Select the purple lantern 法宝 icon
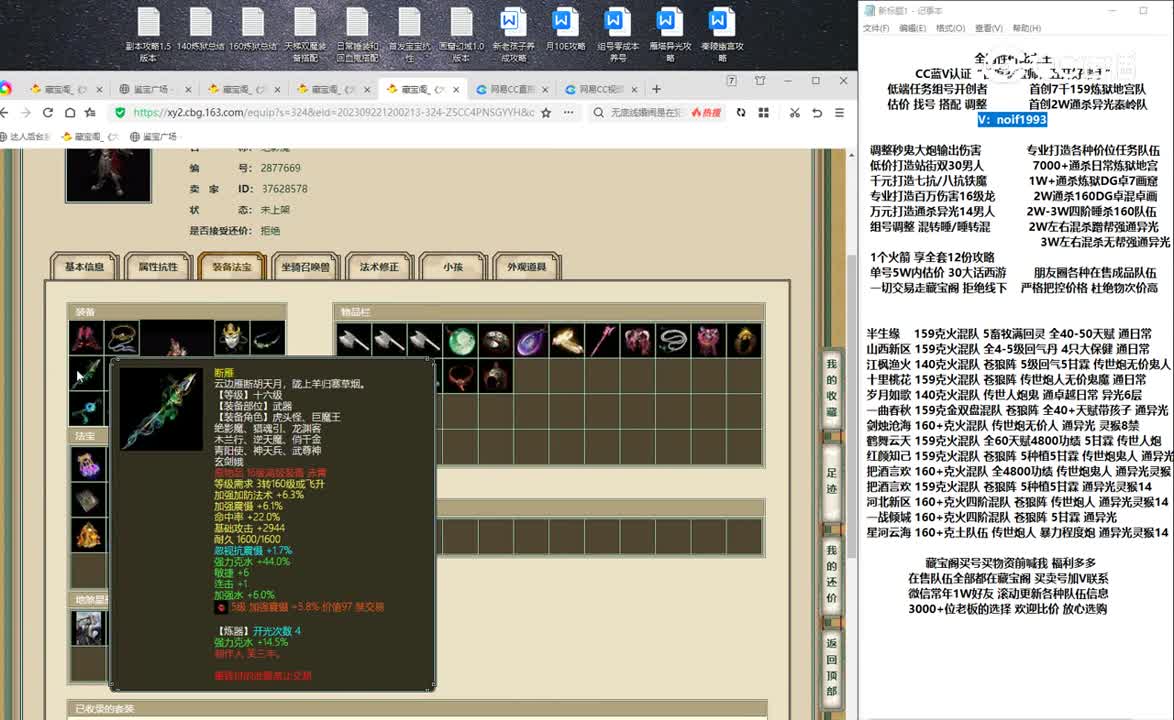 click(x=88, y=465)
